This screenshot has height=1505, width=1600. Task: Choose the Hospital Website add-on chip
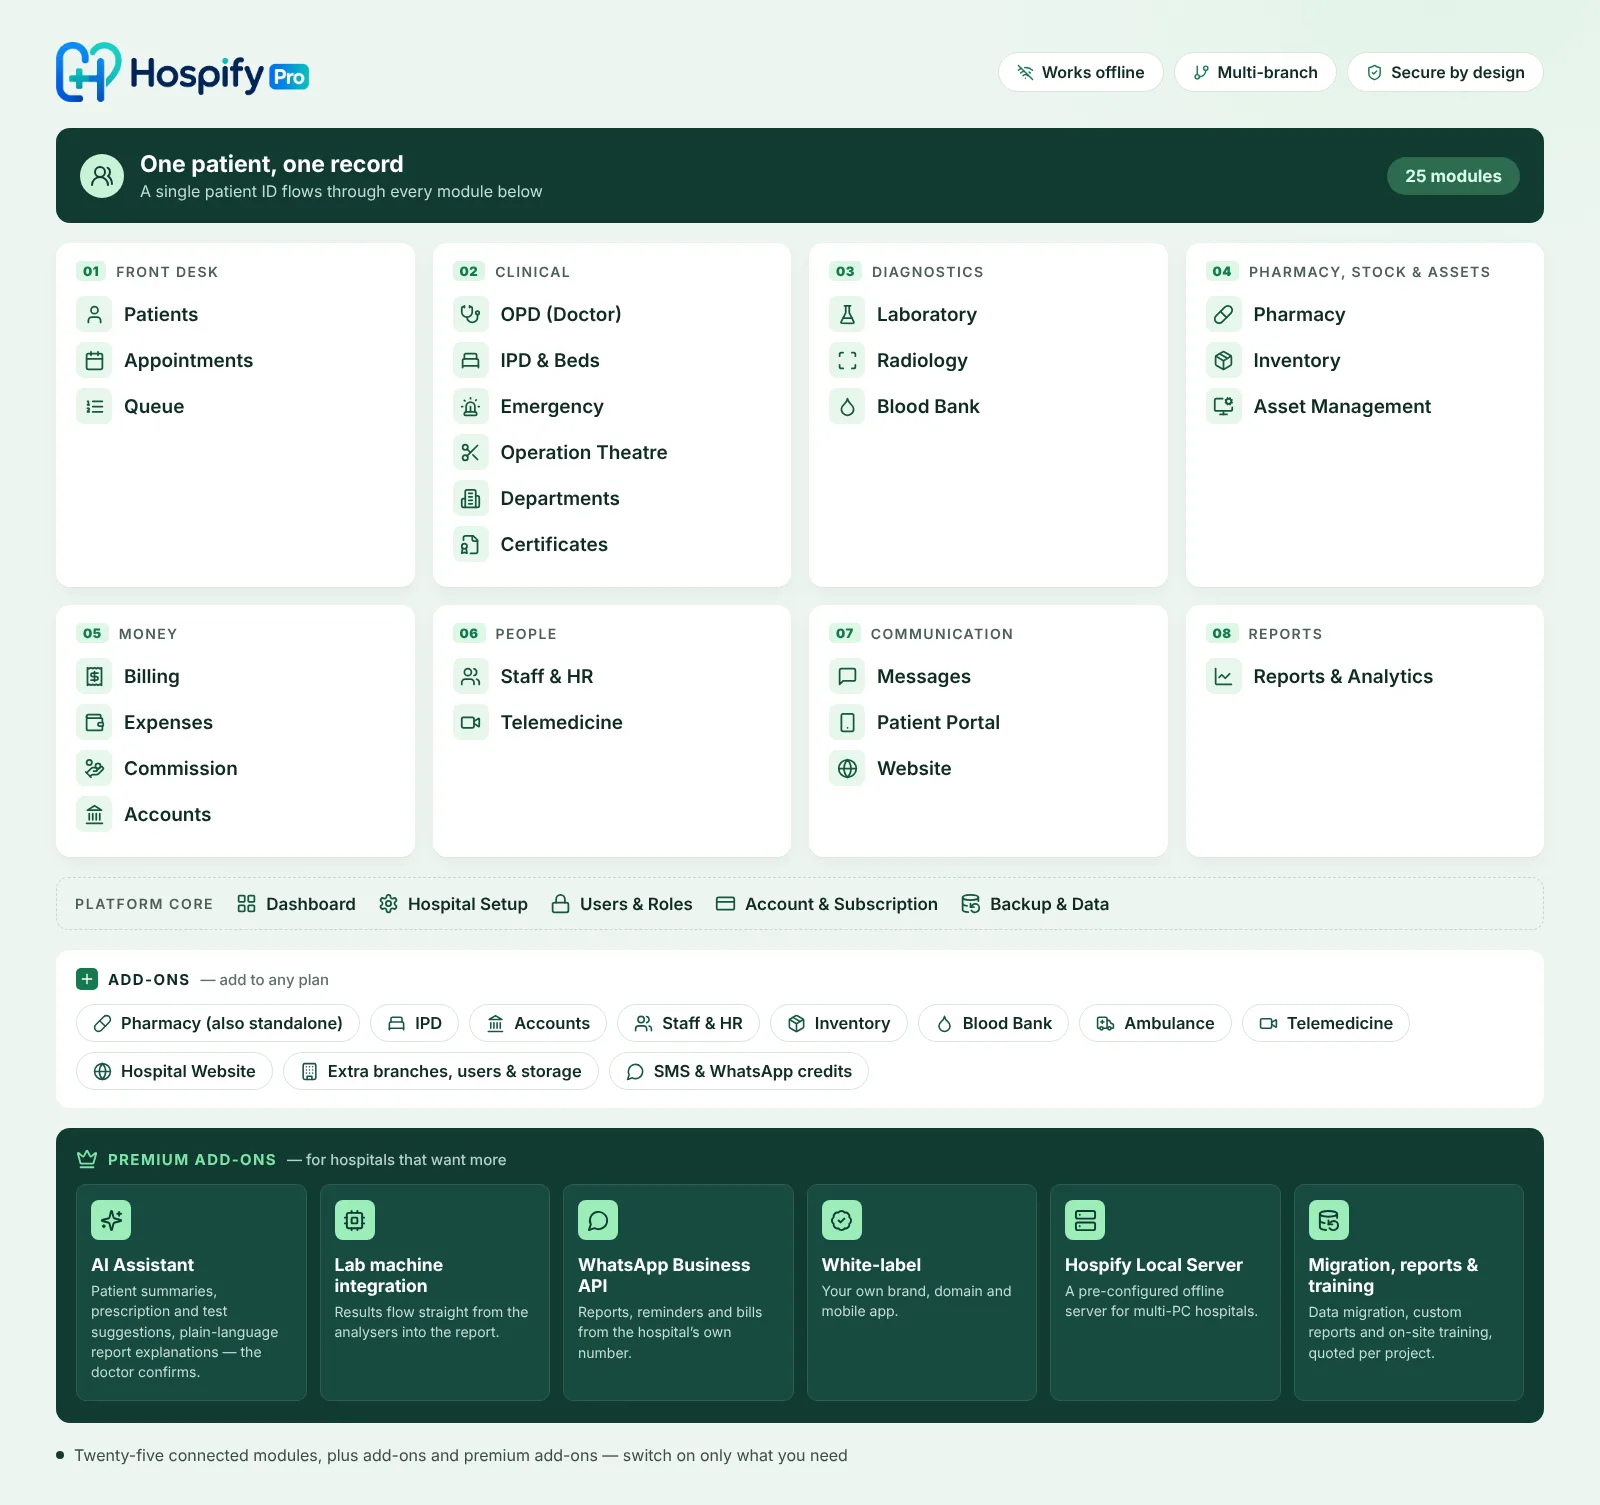[174, 1071]
